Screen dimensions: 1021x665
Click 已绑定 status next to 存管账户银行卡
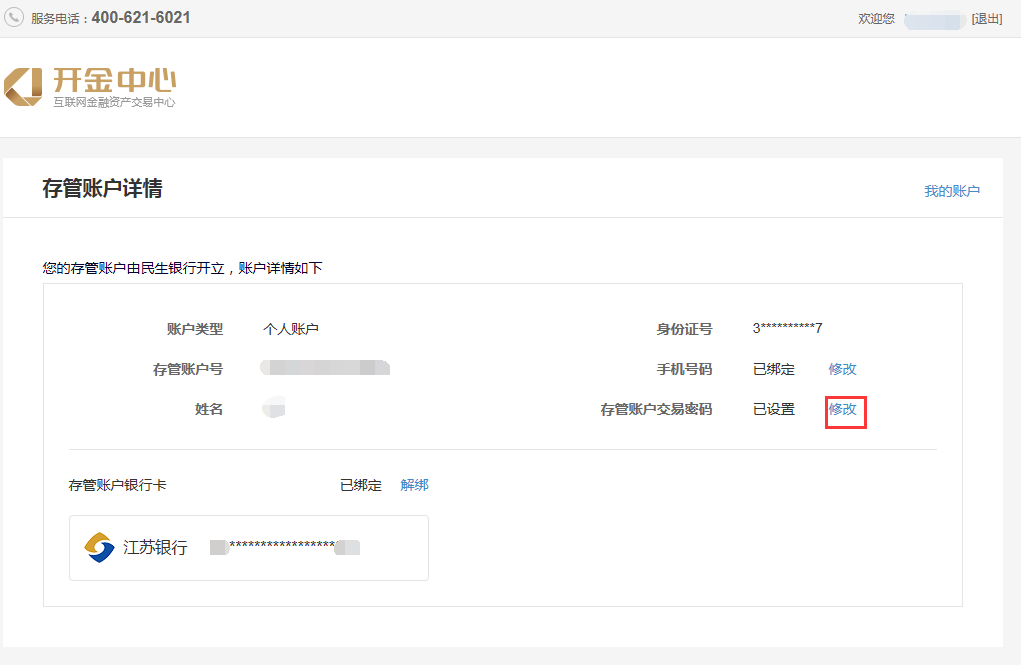pos(361,485)
